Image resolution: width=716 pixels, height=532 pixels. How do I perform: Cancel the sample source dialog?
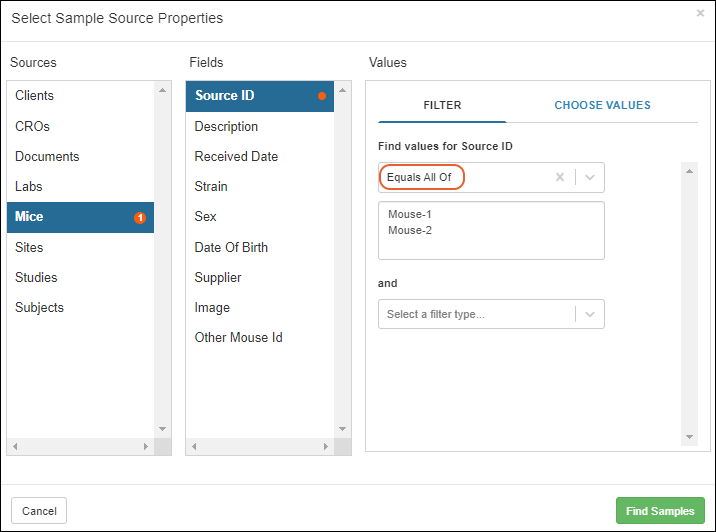pyautogui.click(x=39, y=511)
